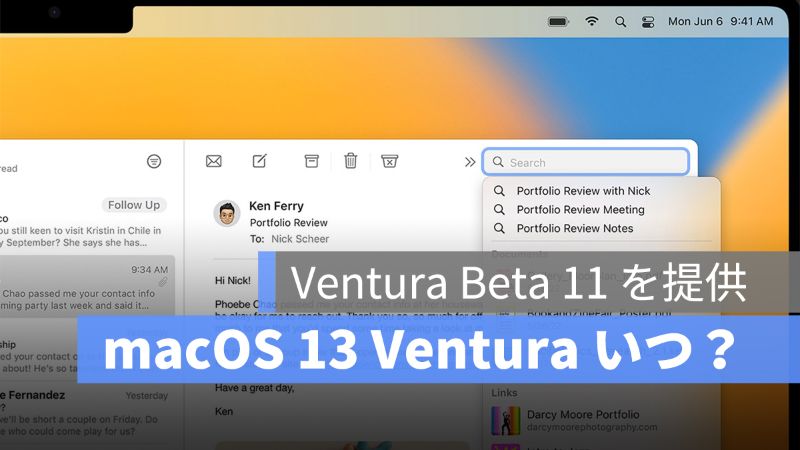800x450 pixels.
Task: Select the 9:34 AM message in list
Action: 87,286
